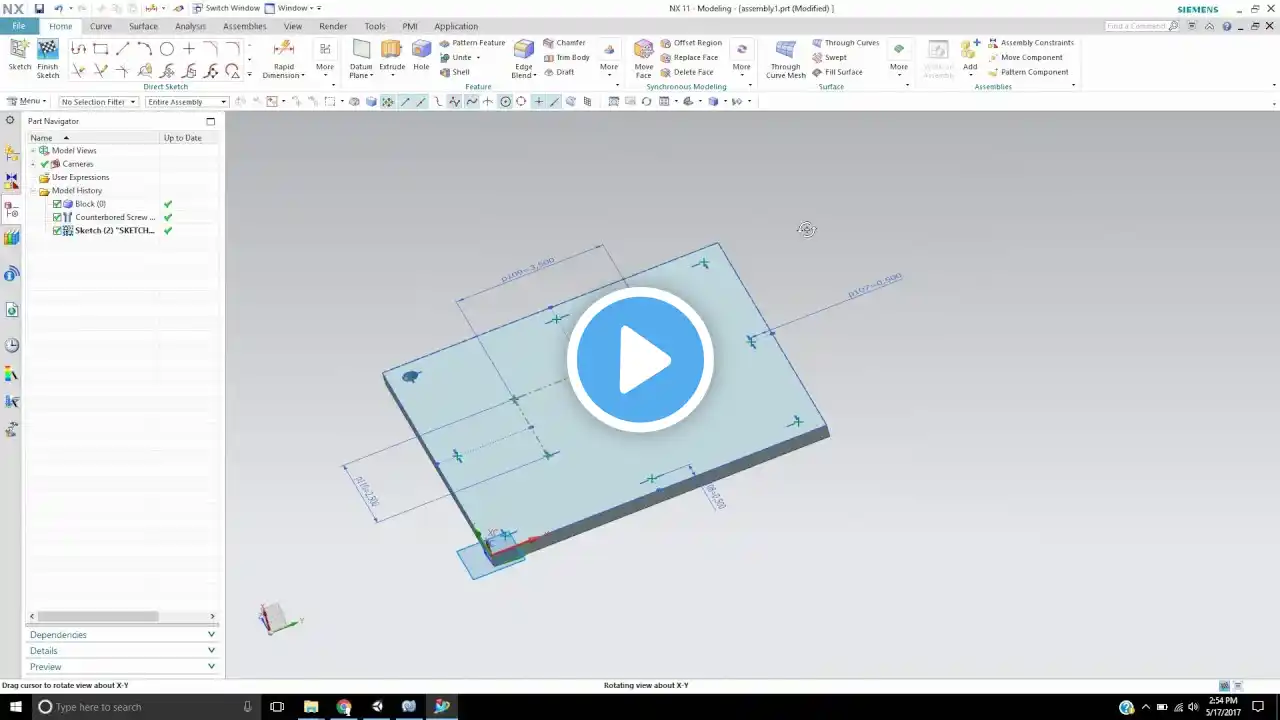Viewport: 1280px width, 720px height.
Task: Open the History clock sidebar tab
Action: 11,345
